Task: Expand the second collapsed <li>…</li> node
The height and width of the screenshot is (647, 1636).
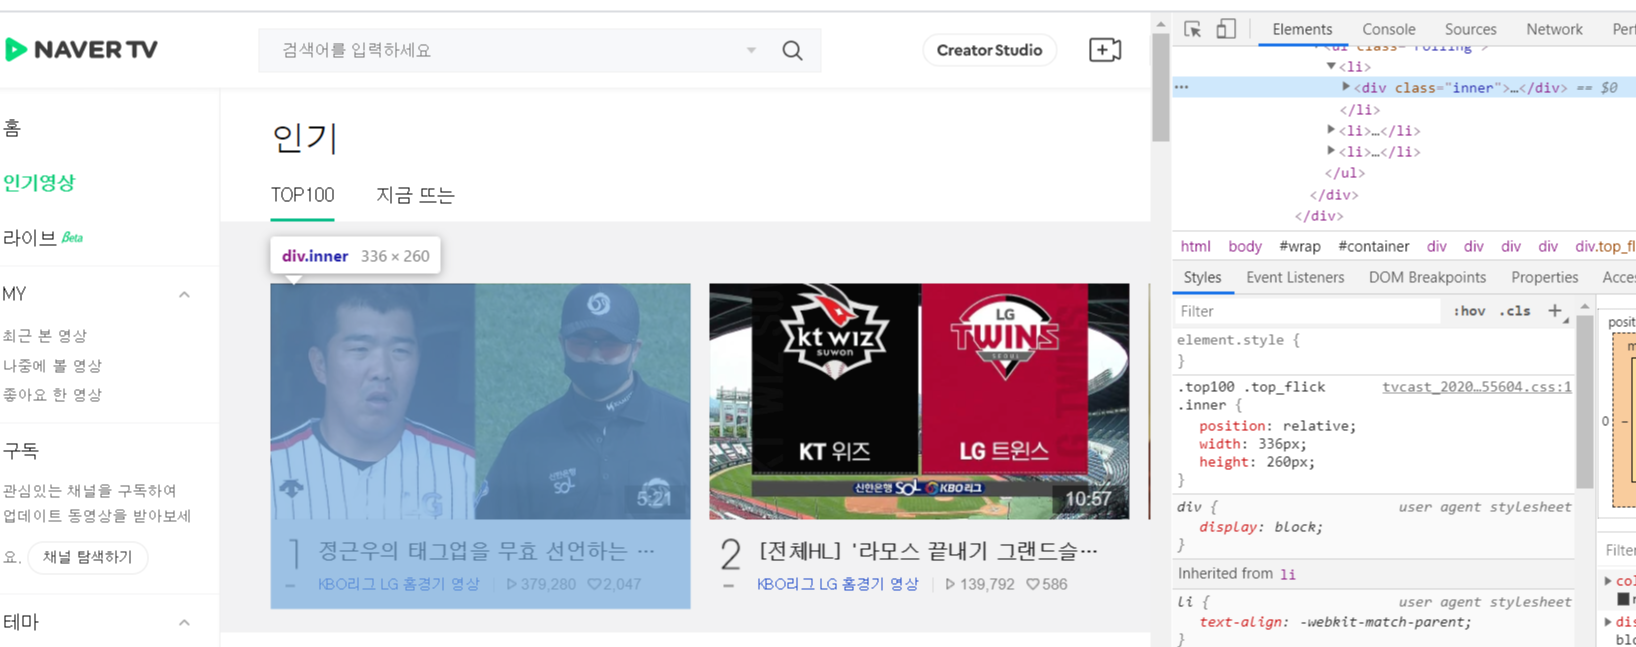Action: click(1331, 151)
